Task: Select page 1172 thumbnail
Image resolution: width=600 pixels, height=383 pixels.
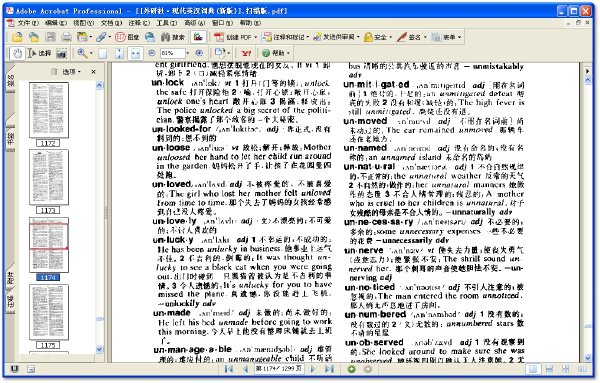Action: (49, 110)
